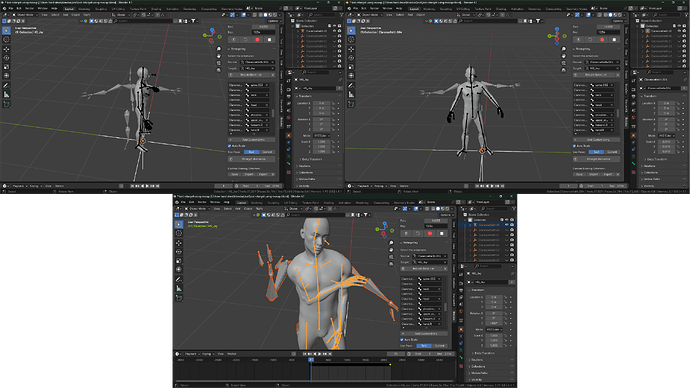Open File menu in top-left window
The width and height of the screenshot is (690, 388).
pos(11,8)
